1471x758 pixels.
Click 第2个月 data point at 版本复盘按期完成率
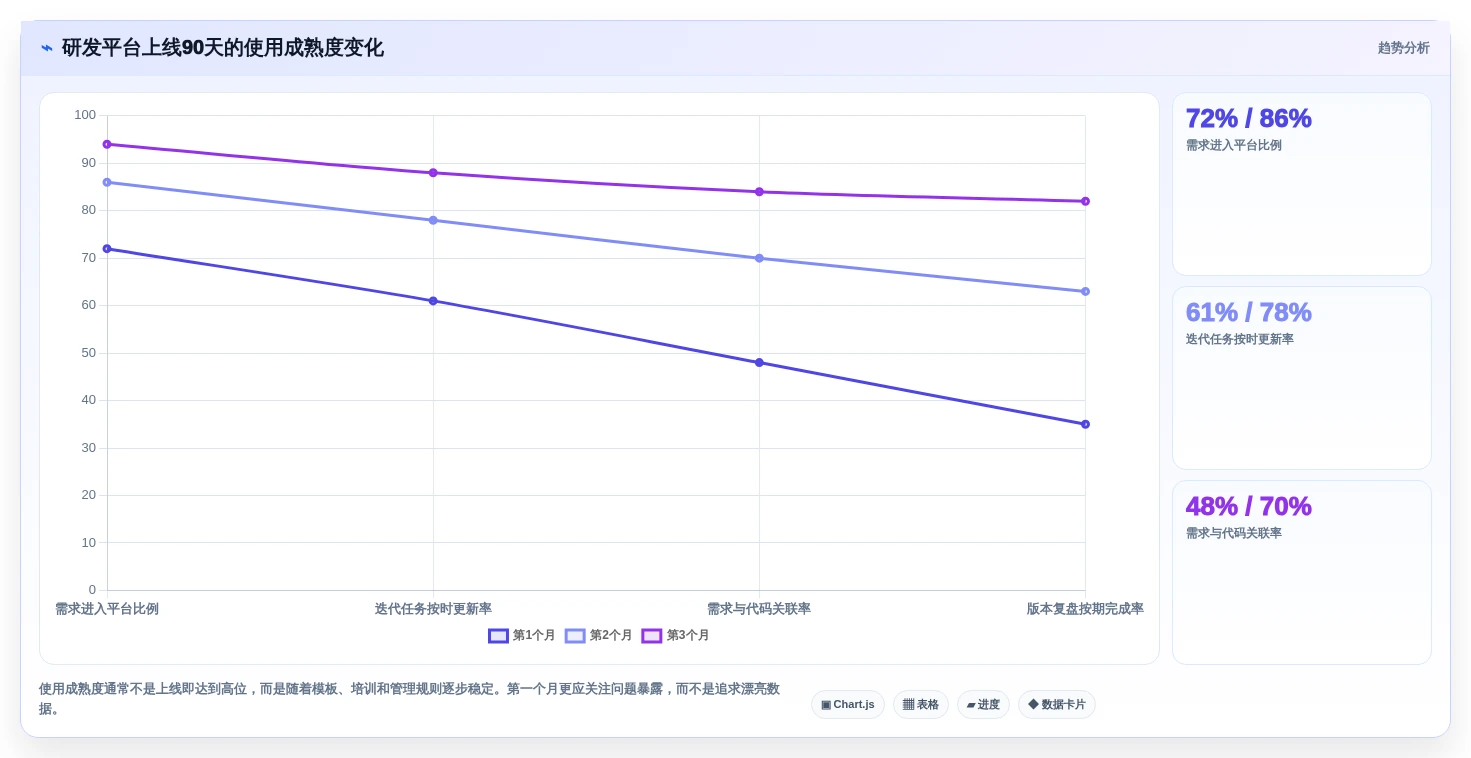coord(1085,291)
